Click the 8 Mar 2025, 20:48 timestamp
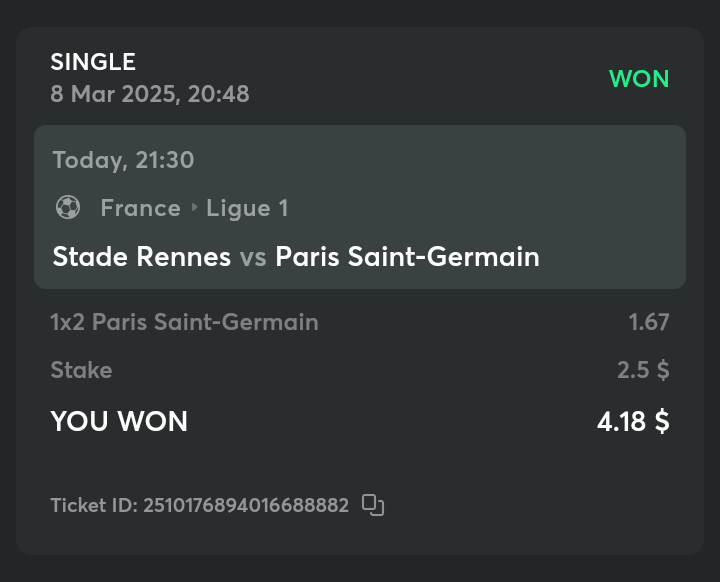The height and width of the screenshot is (582, 720). point(150,94)
